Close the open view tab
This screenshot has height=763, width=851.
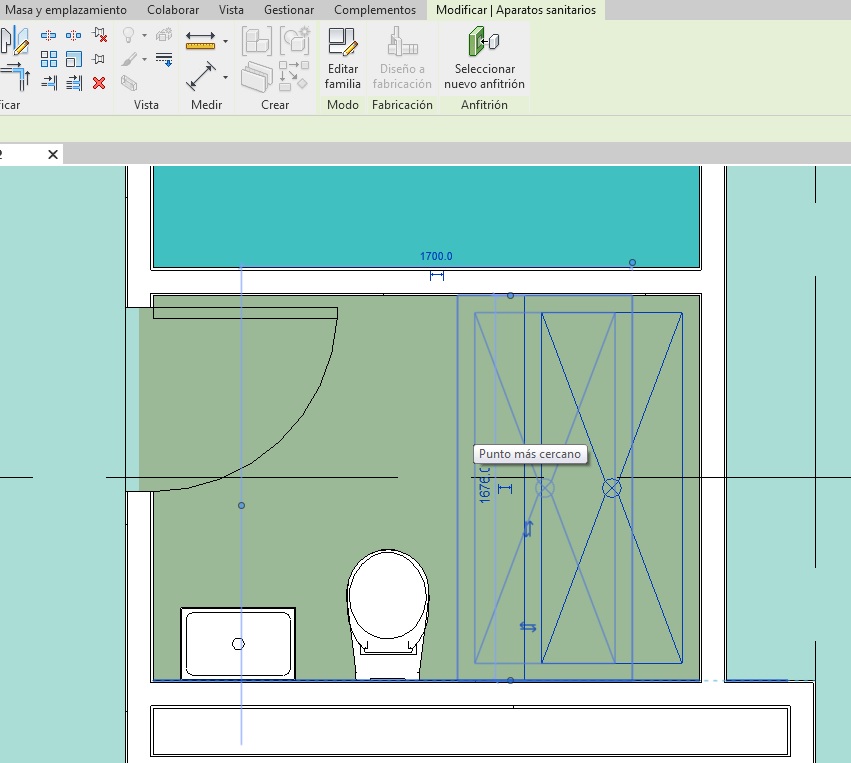click(52, 154)
